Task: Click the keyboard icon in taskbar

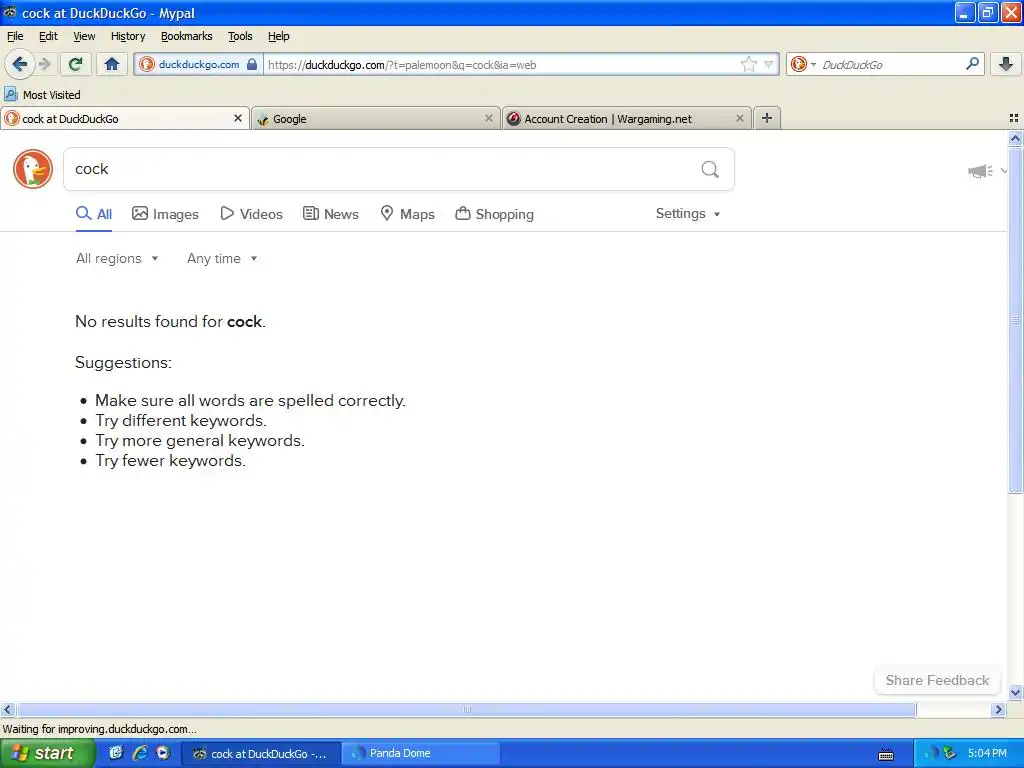Action: click(886, 755)
